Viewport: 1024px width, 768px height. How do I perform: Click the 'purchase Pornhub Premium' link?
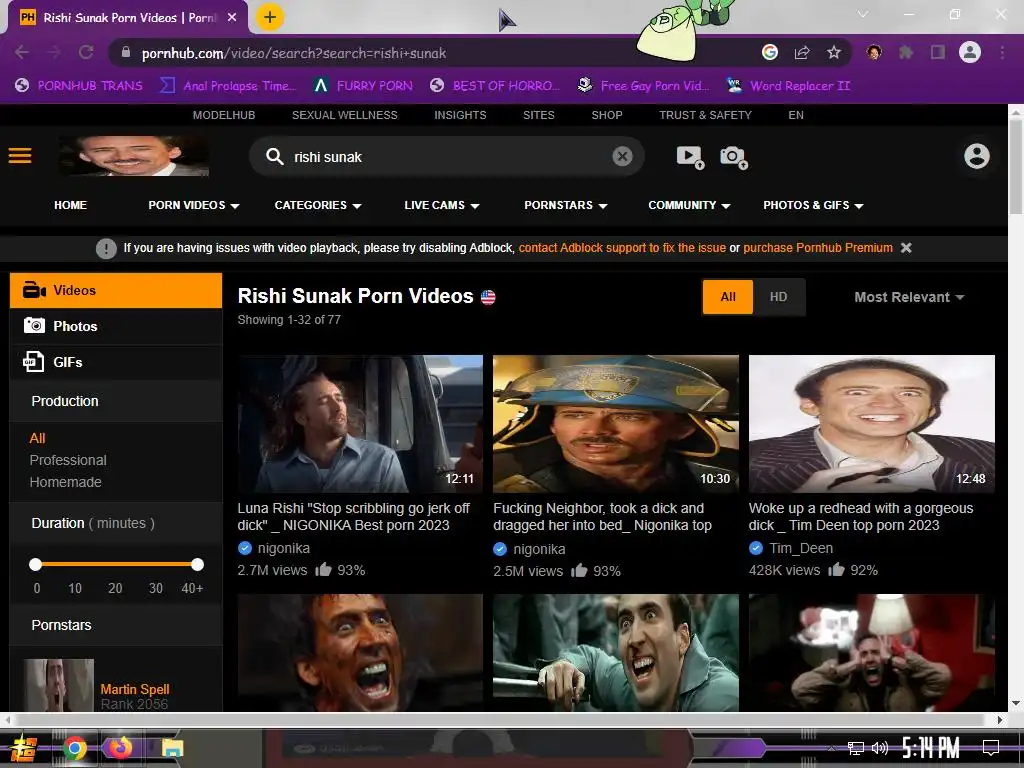[x=818, y=248]
